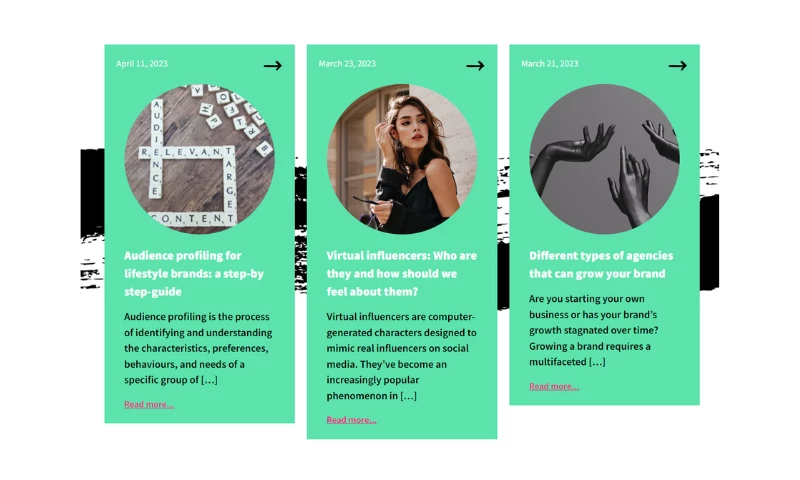Click Read more under Virtual influencers excerpt

click(352, 420)
